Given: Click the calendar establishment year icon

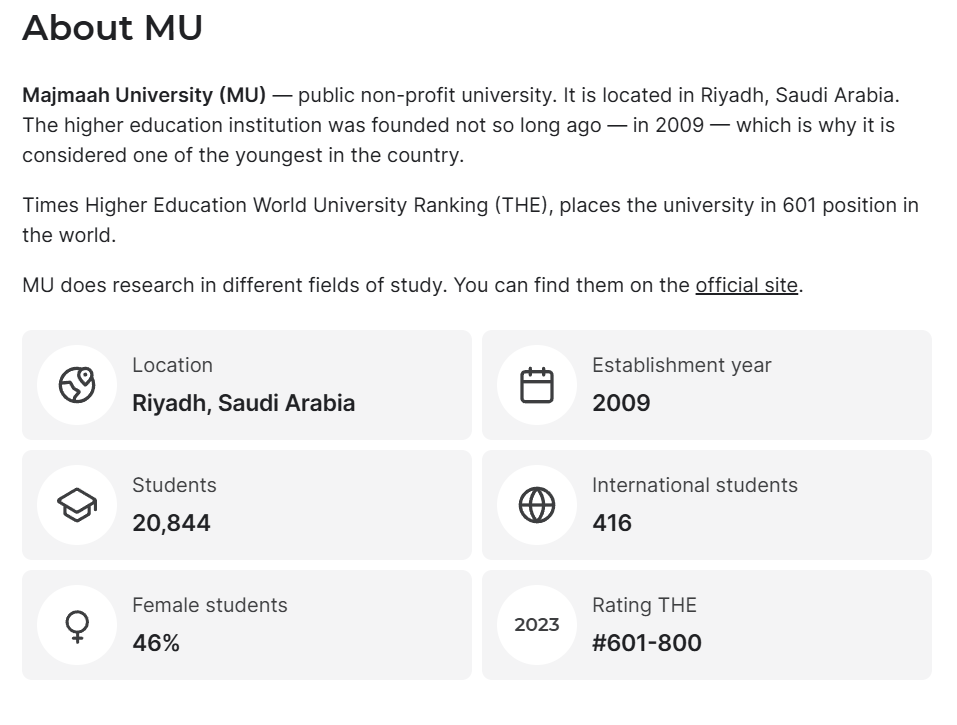Looking at the screenshot, I should tap(536, 385).
